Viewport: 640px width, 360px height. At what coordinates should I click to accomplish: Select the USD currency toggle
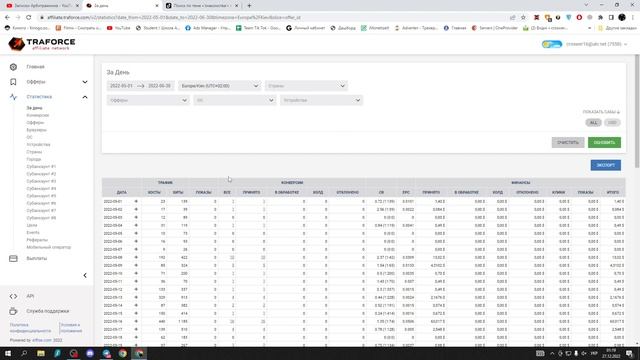pos(612,123)
